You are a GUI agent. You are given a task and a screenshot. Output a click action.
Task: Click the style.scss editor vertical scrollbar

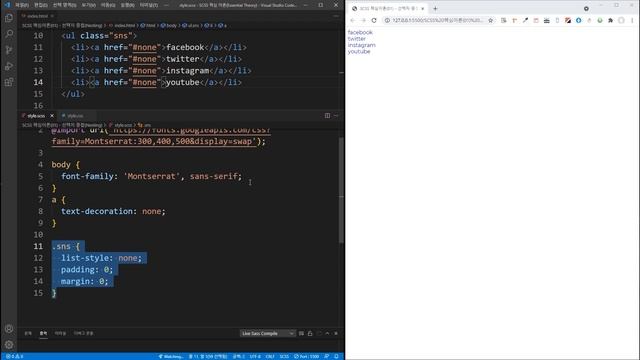341,191
